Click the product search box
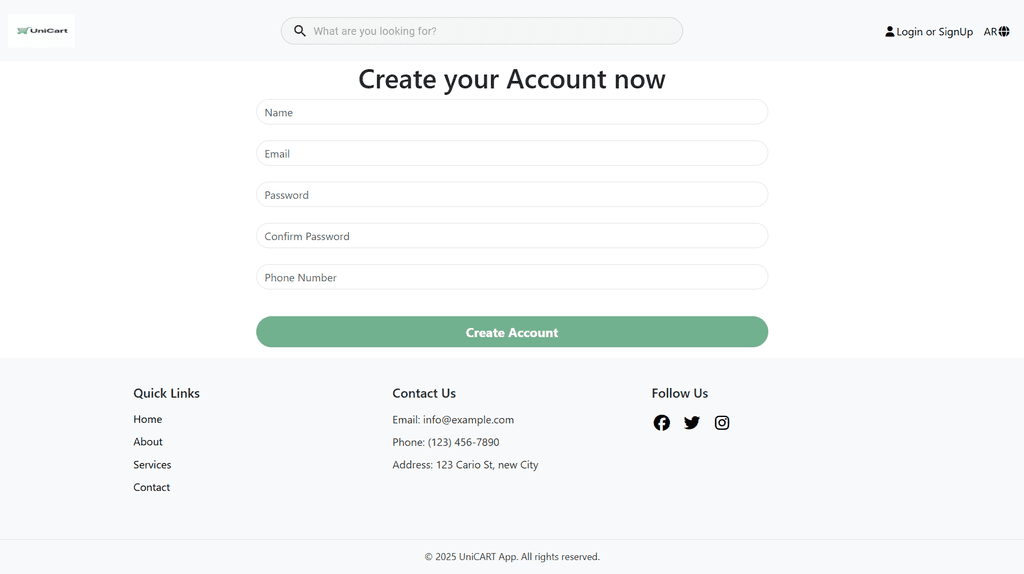This screenshot has height=574, width=1024. [490, 31]
